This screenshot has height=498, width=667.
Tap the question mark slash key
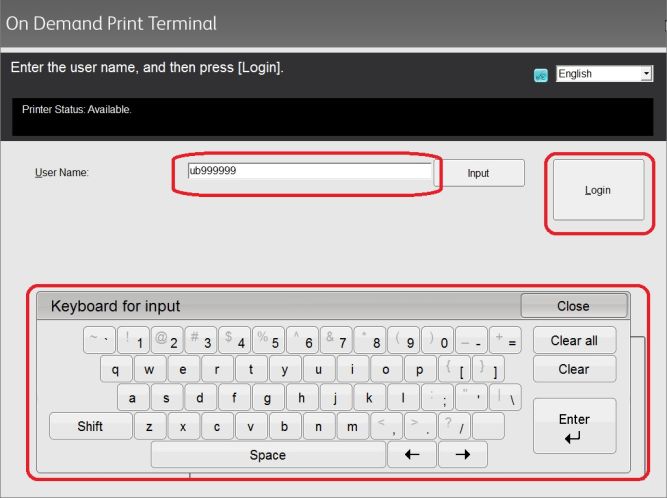coord(454,426)
